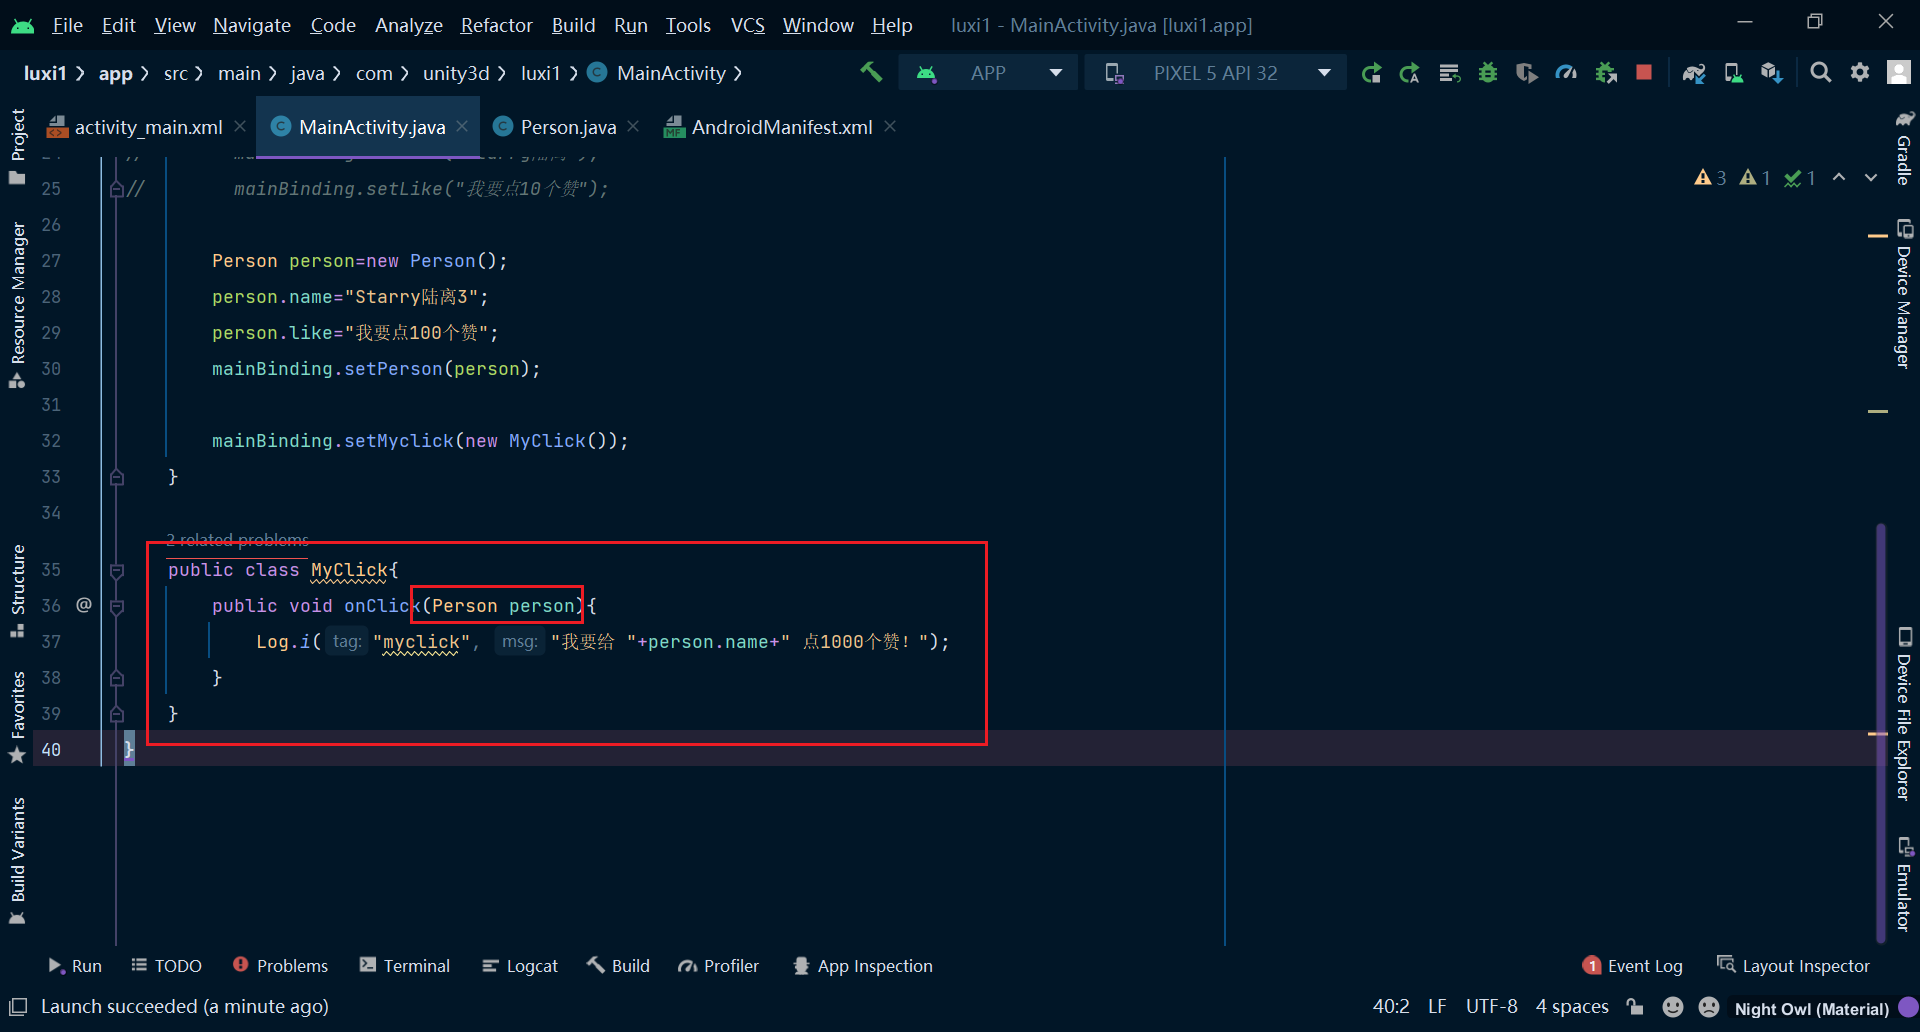Image resolution: width=1920 pixels, height=1032 pixels.
Task: Collapse the onClick method fold on line 36
Action: tap(117, 606)
